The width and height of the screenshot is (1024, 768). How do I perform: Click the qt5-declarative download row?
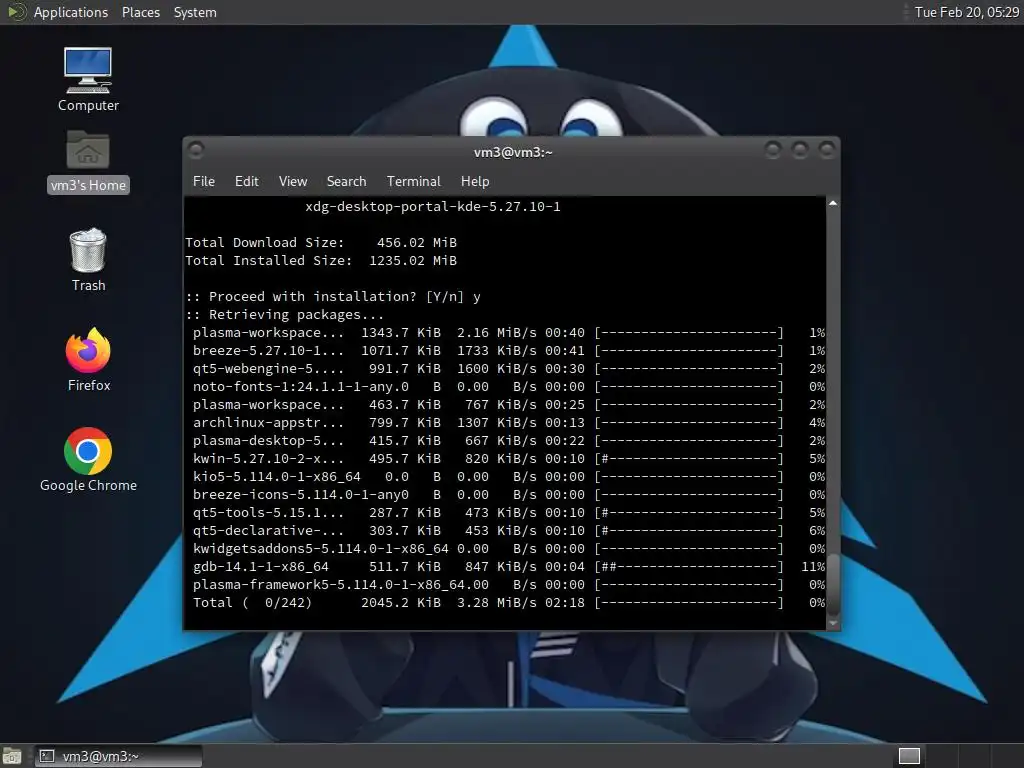tap(509, 530)
